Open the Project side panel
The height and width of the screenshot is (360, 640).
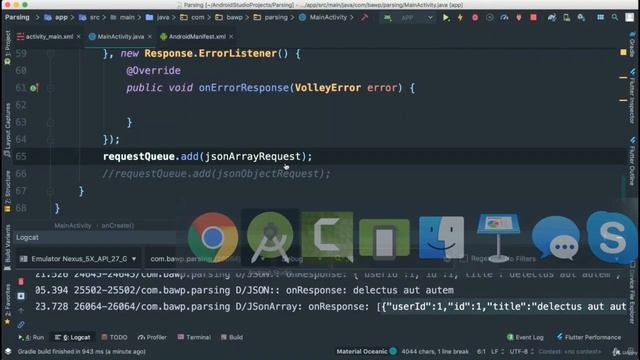coord(7,46)
